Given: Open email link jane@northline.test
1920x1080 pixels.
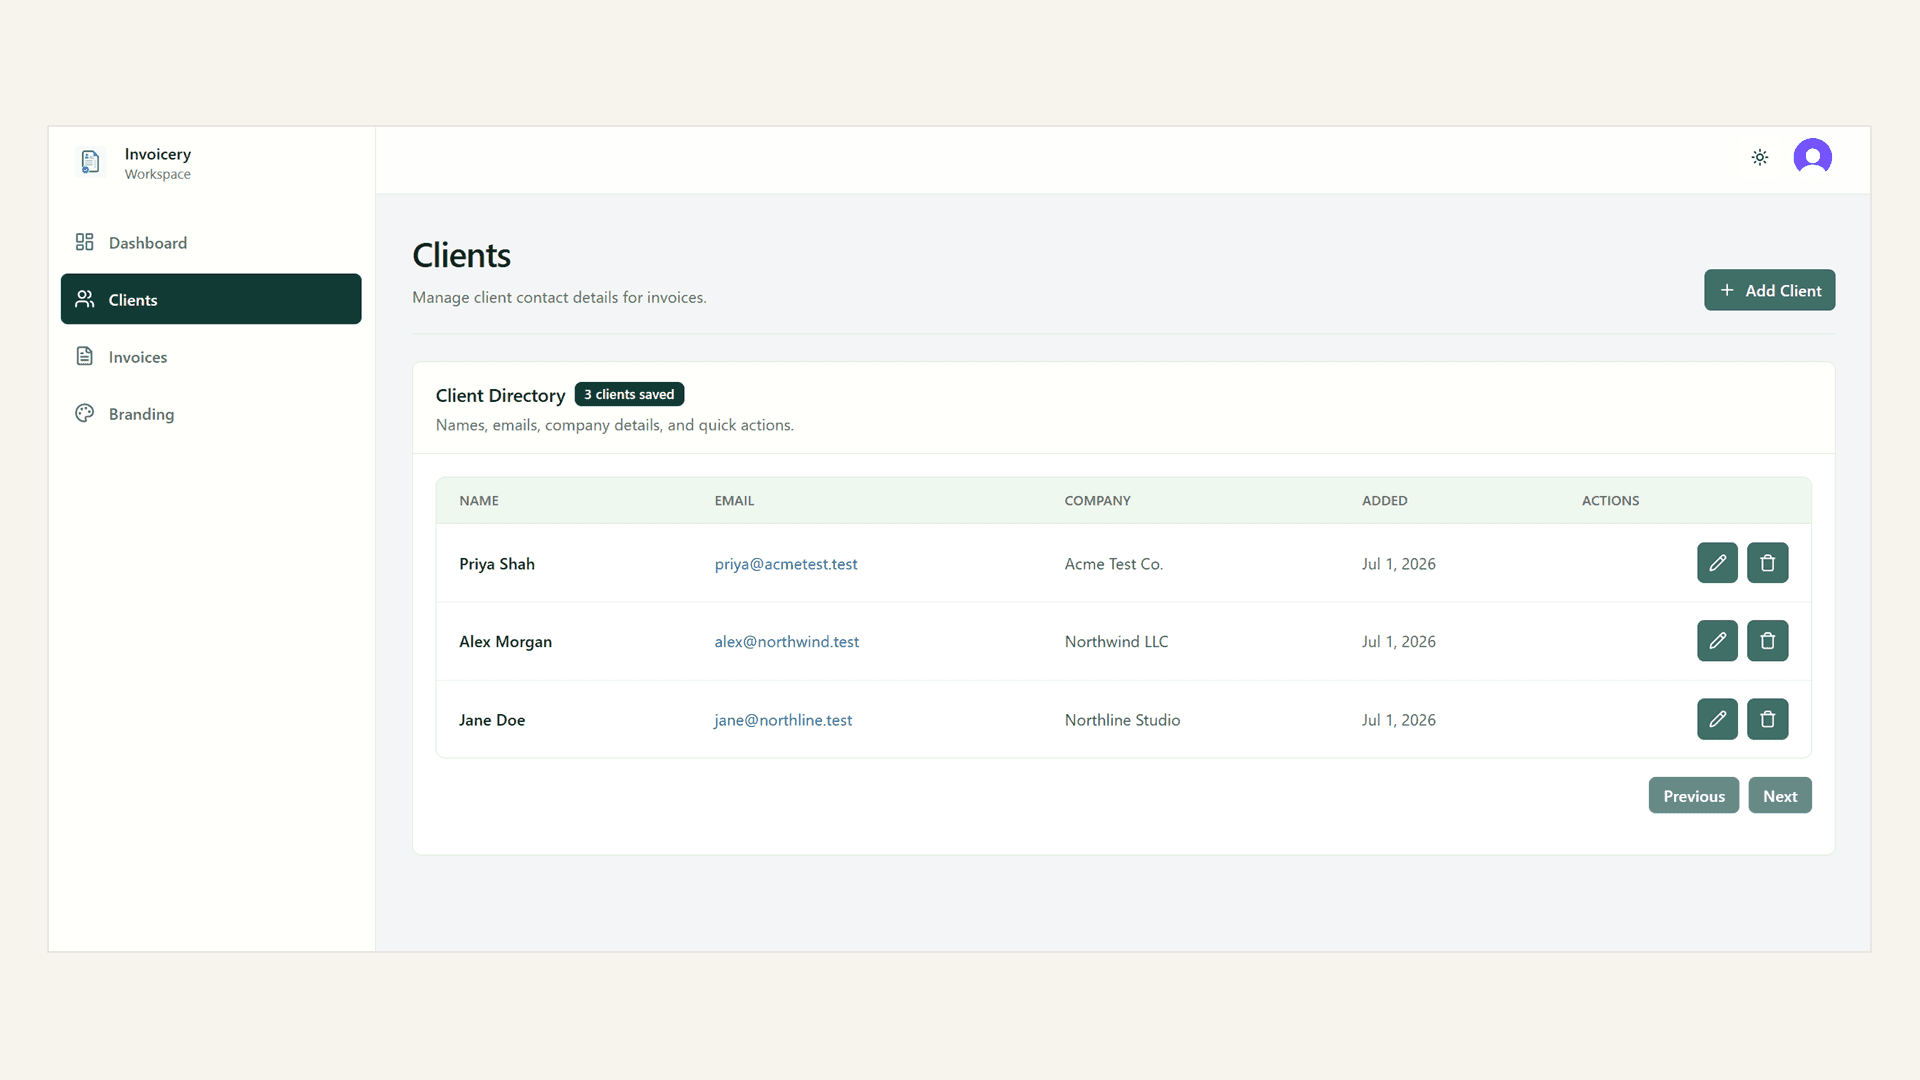Looking at the screenshot, I should point(783,720).
